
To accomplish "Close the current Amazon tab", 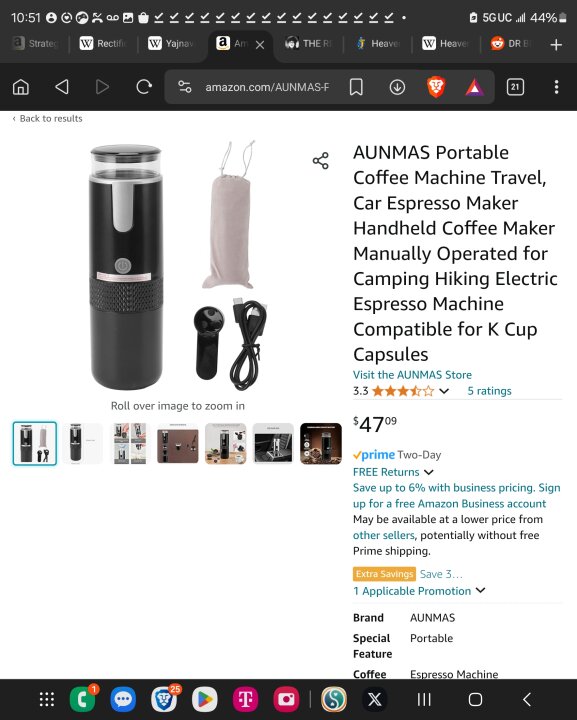I will (x=260, y=45).
